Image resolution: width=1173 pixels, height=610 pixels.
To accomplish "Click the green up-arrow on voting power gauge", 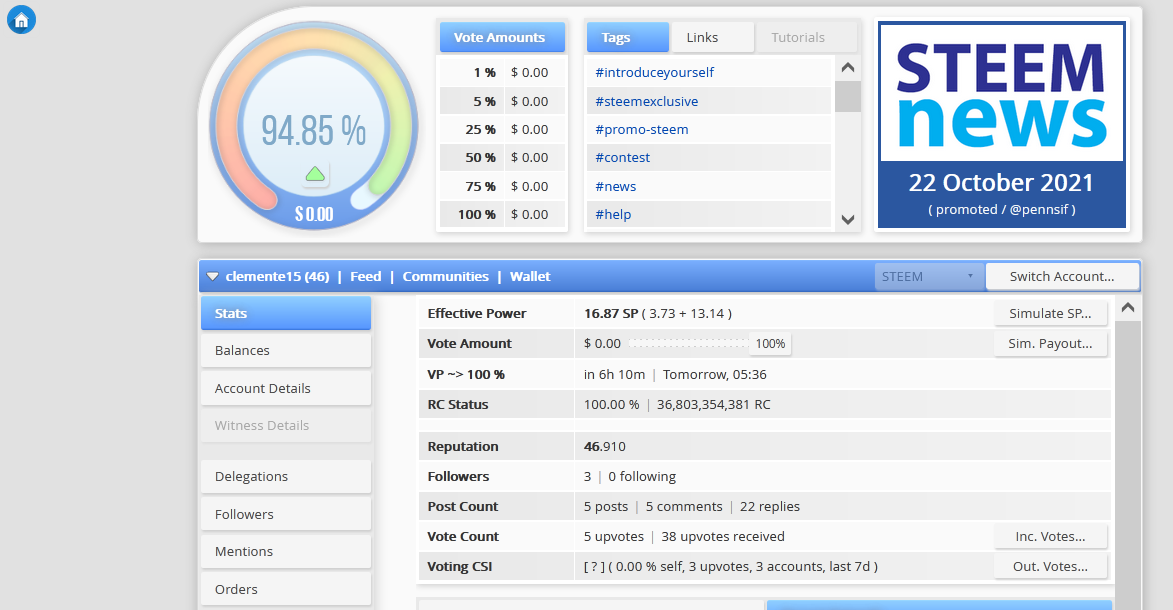I will [x=315, y=174].
